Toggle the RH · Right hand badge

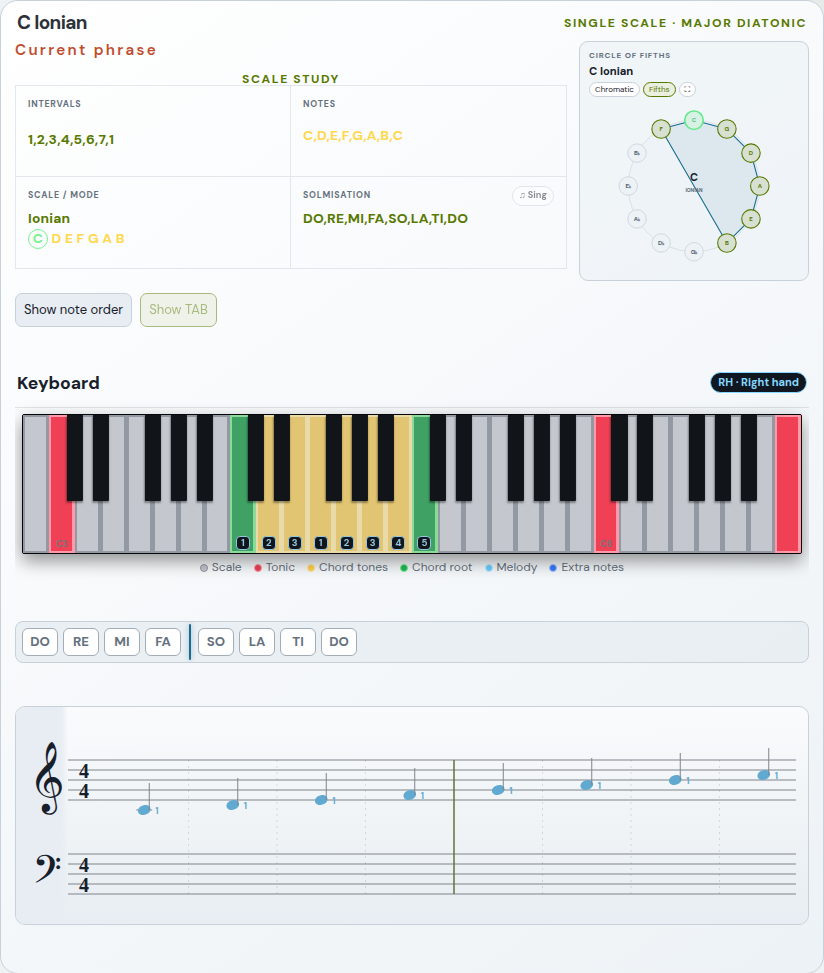(758, 382)
